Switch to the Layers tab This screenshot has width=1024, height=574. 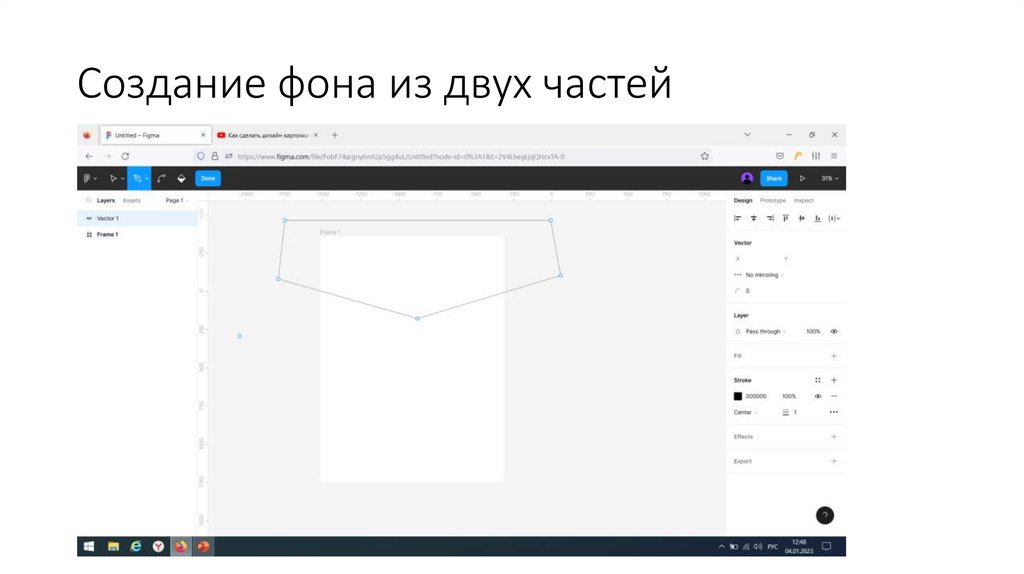(x=106, y=200)
